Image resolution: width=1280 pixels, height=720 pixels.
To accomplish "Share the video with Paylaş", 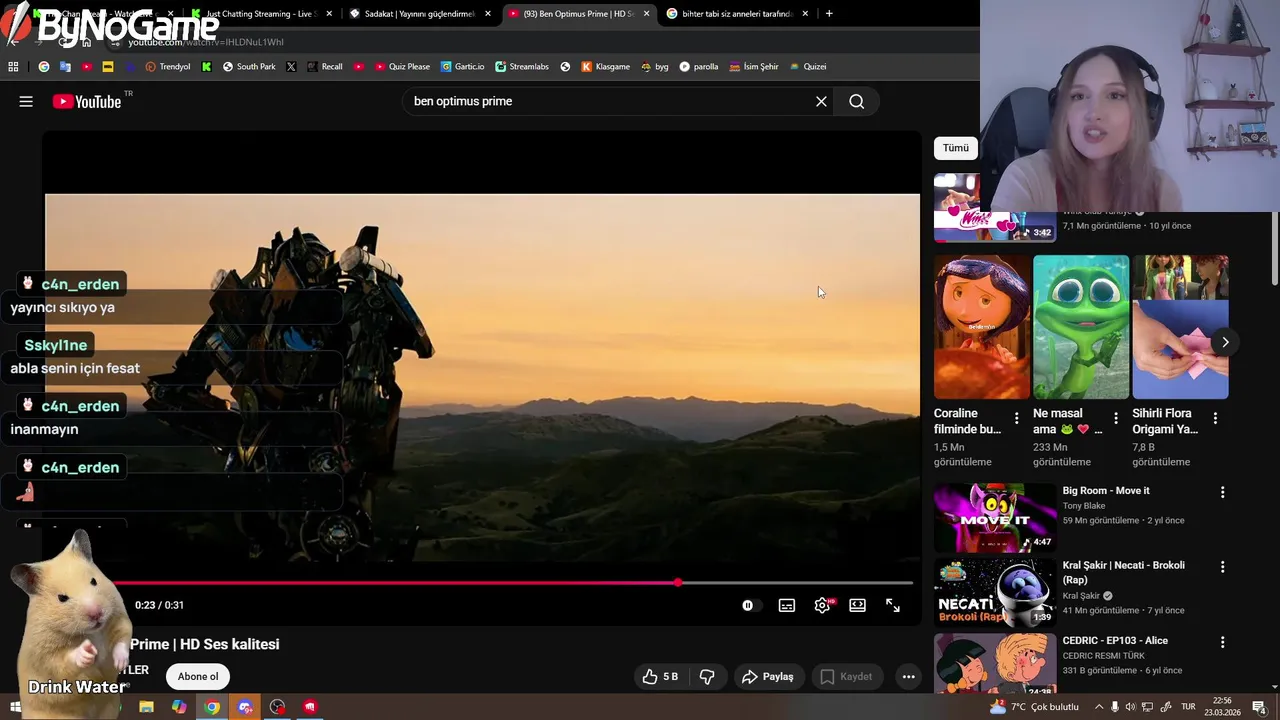I will (x=767, y=676).
